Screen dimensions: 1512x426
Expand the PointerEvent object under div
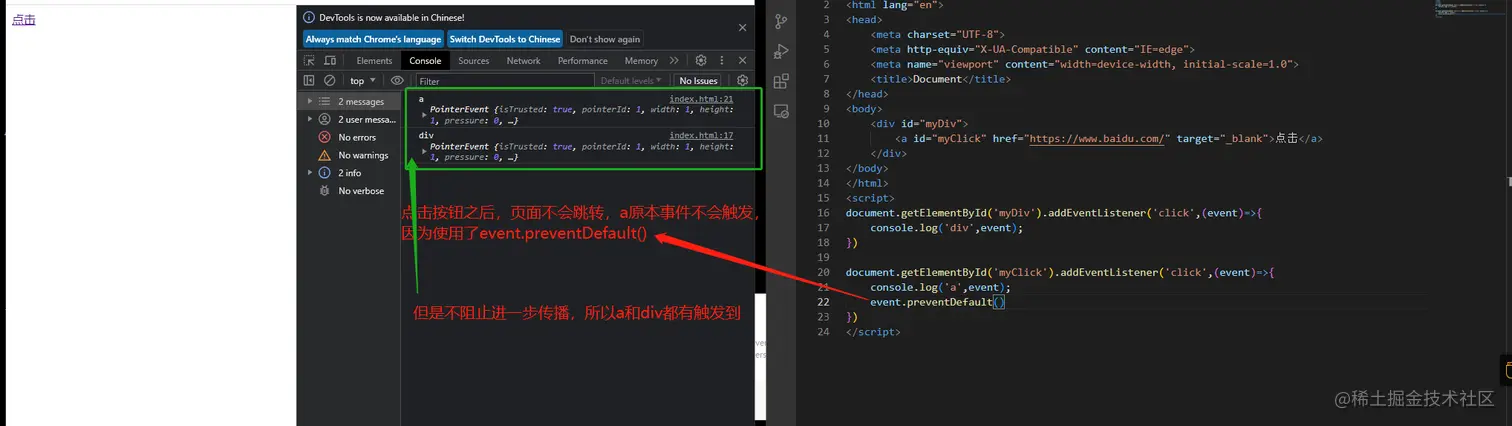(424, 152)
